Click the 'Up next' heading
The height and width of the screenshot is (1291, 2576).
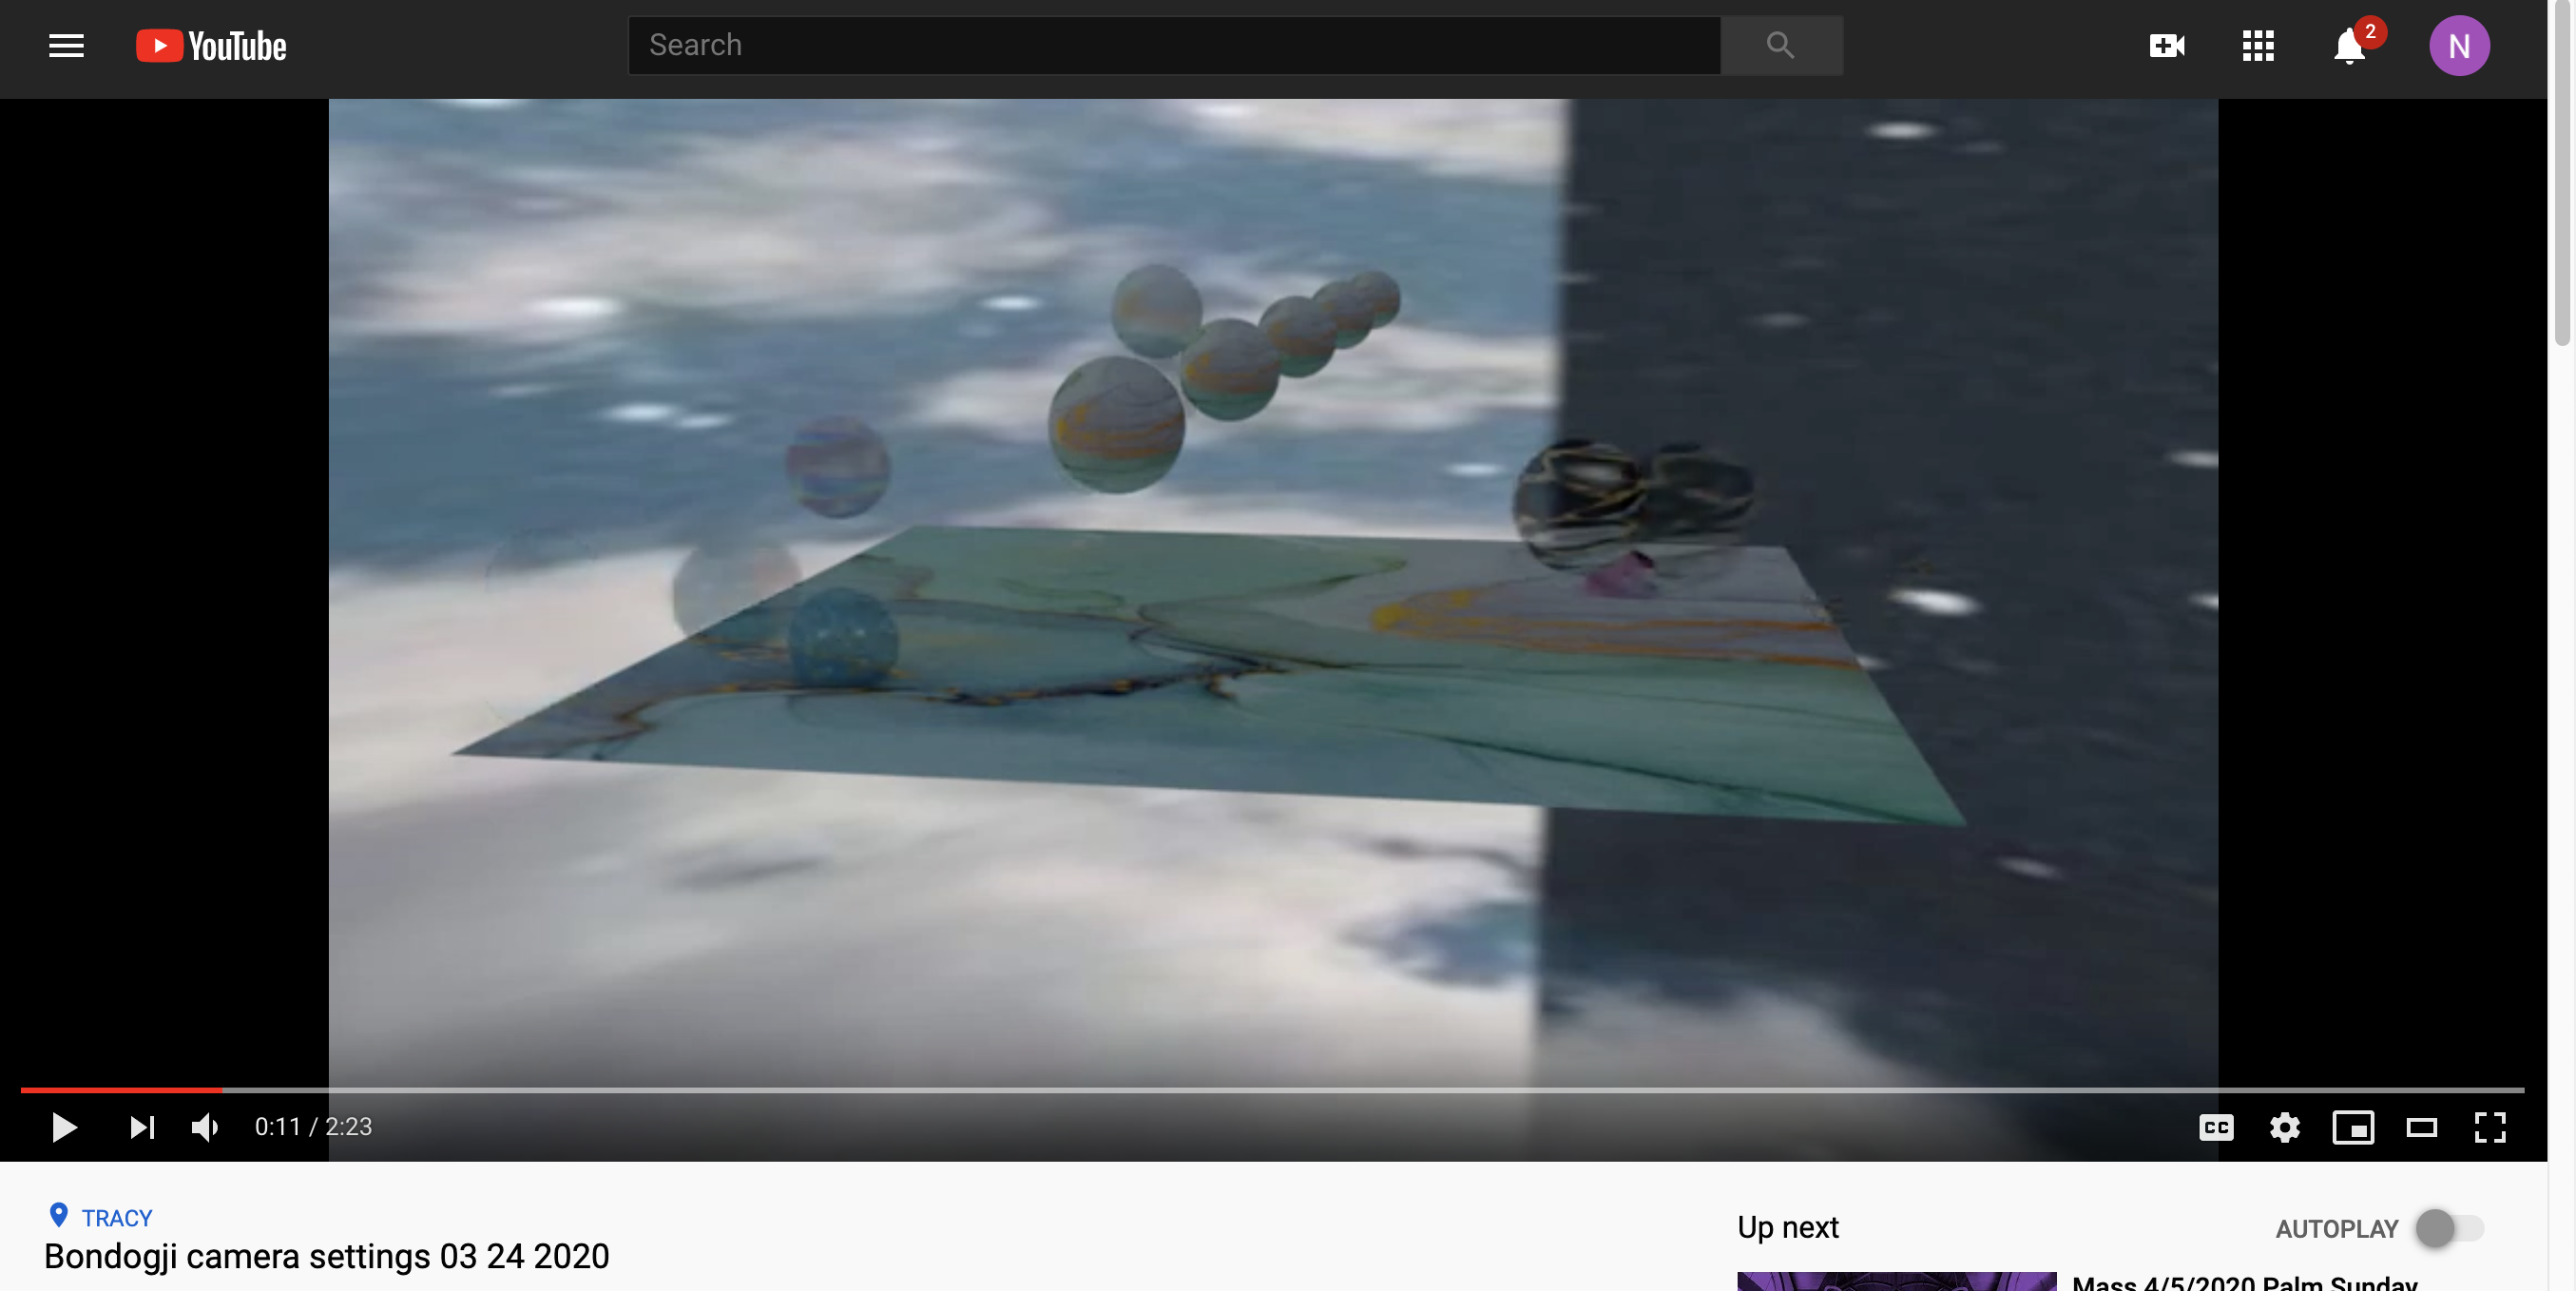[x=1787, y=1227]
